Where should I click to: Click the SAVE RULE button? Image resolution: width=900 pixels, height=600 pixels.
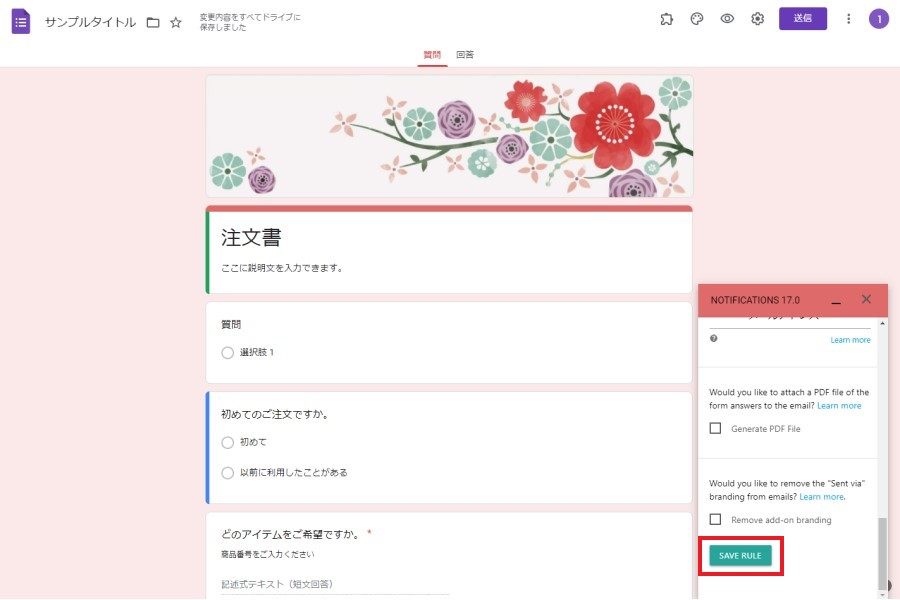[740, 556]
